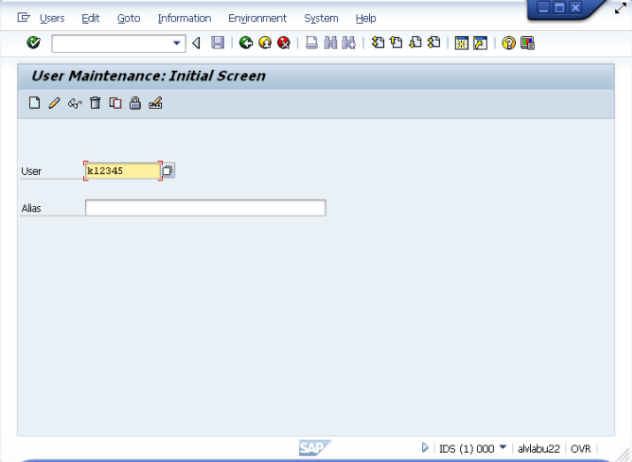Open the System menu
This screenshot has width=632, height=462.
pos(321,18)
